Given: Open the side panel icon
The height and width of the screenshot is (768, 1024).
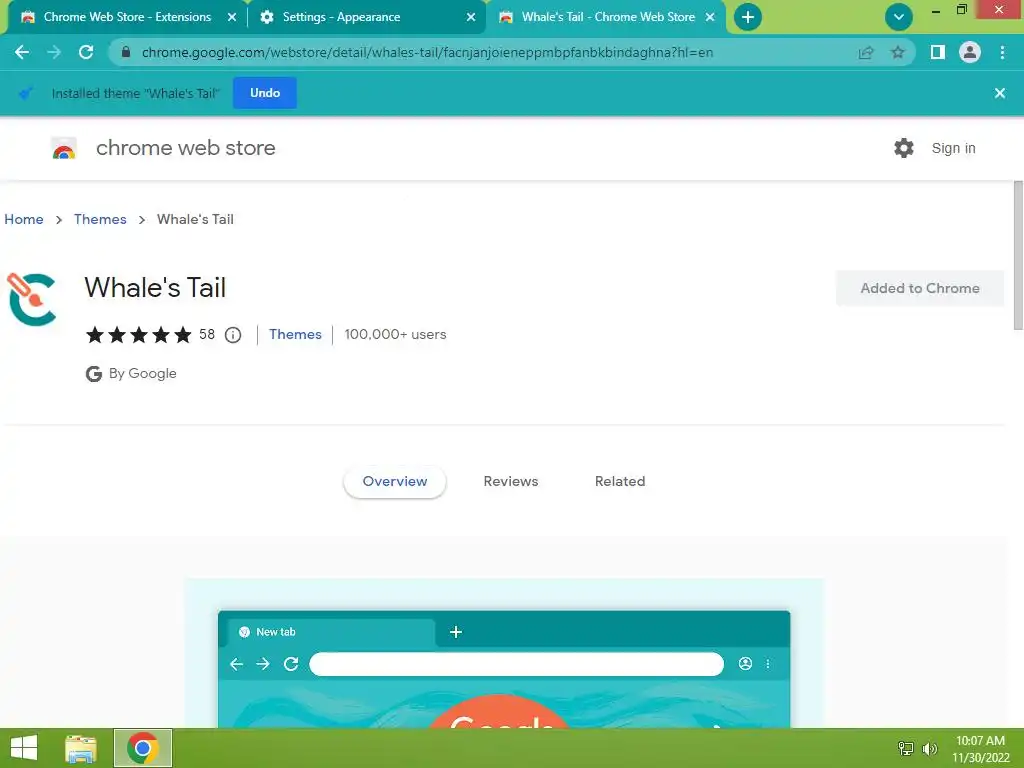Looking at the screenshot, I should click(938, 52).
